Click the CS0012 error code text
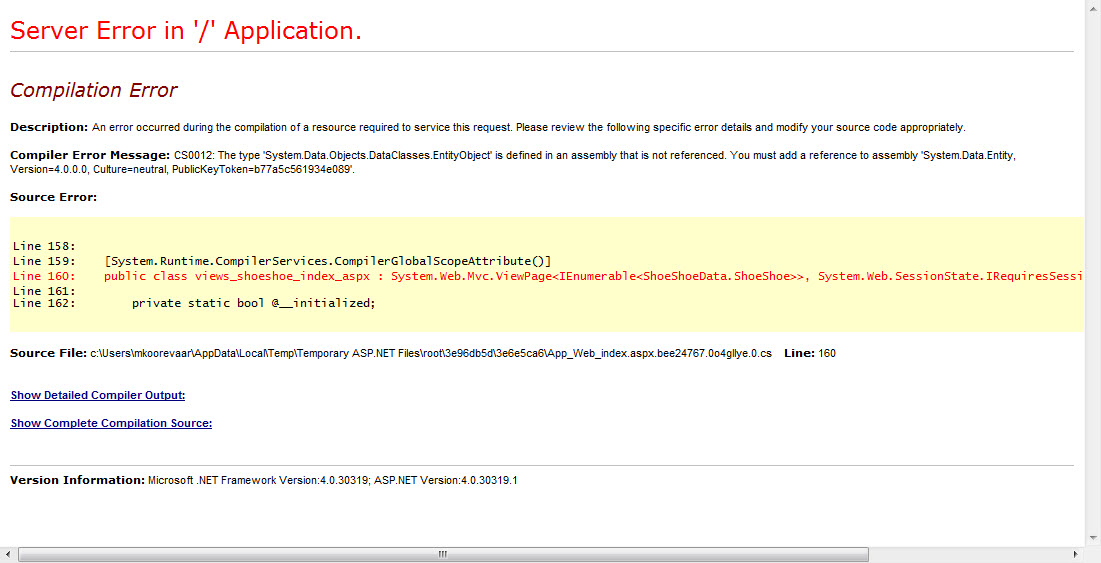The width and height of the screenshot is (1101, 563). (x=194, y=155)
